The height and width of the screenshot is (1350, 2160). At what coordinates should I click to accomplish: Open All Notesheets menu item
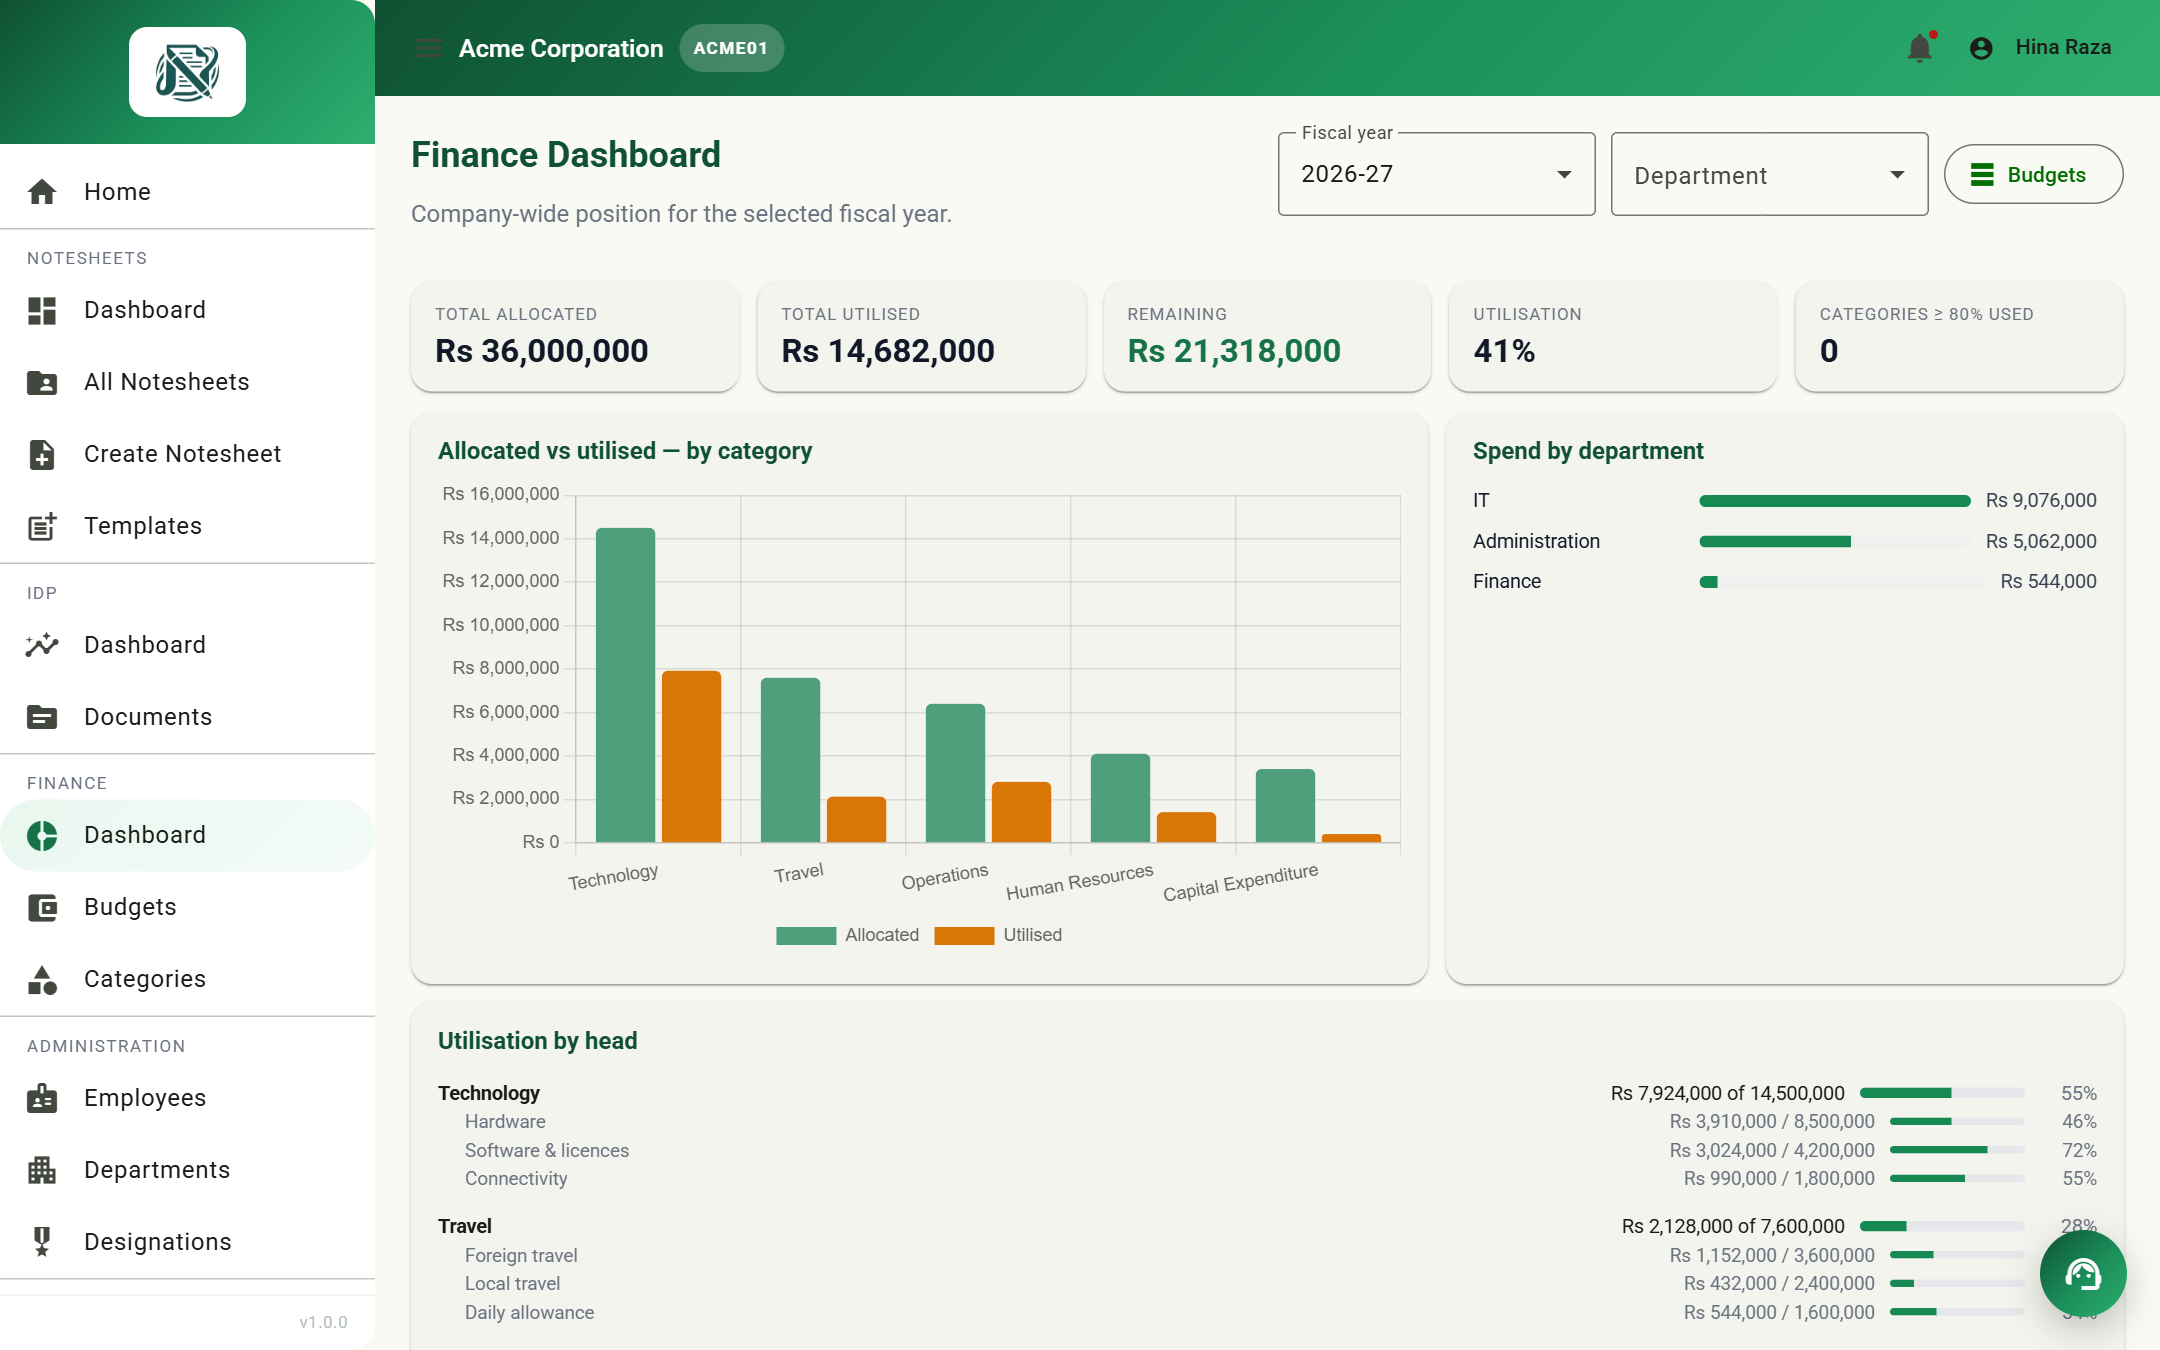(x=187, y=382)
